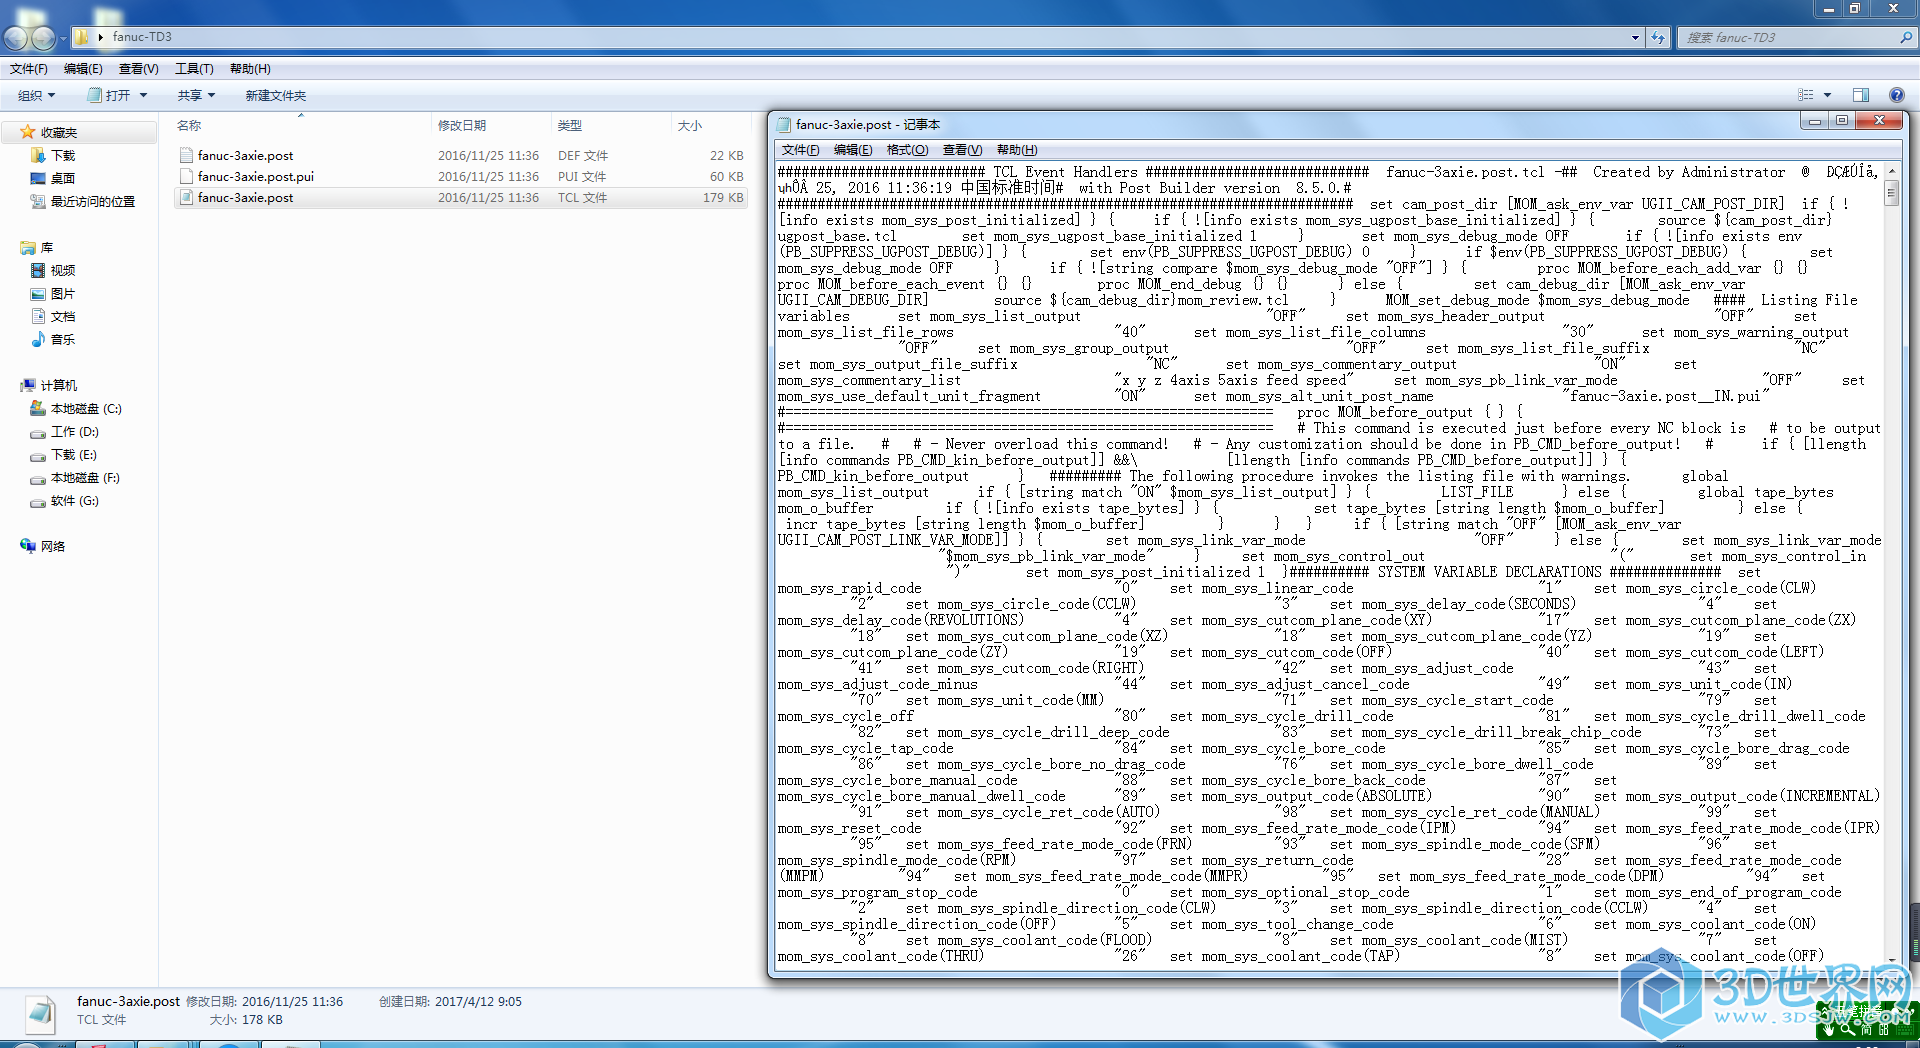Open Explorer View menu (查看)
Image resolution: width=1920 pixels, height=1048 pixels.
138,68
